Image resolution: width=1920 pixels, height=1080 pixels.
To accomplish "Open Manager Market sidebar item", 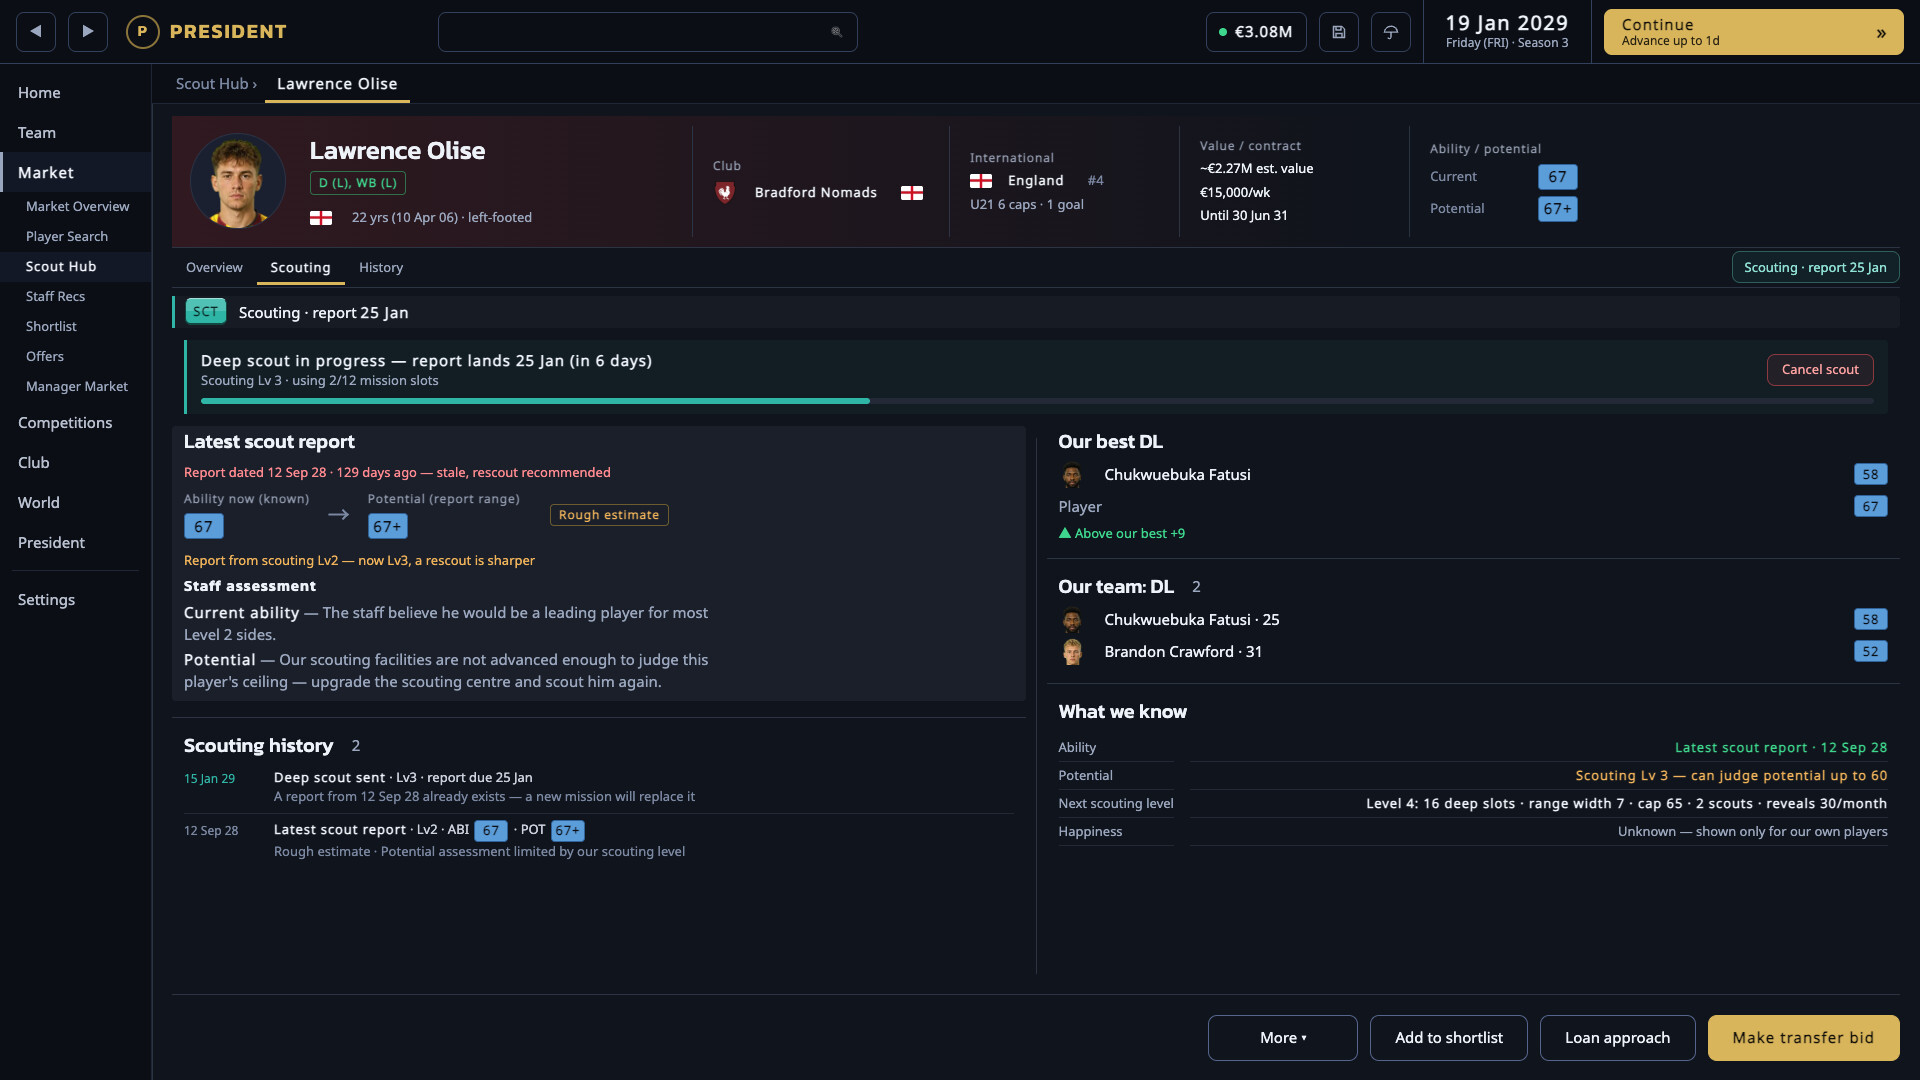I will click(x=76, y=386).
